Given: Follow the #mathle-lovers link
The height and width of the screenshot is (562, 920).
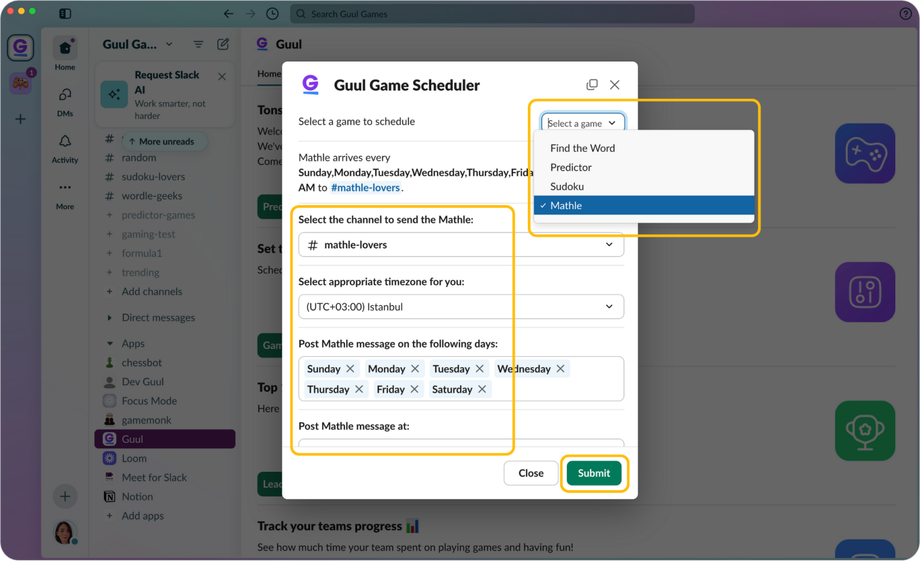Looking at the screenshot, I should tap(366, 188).
